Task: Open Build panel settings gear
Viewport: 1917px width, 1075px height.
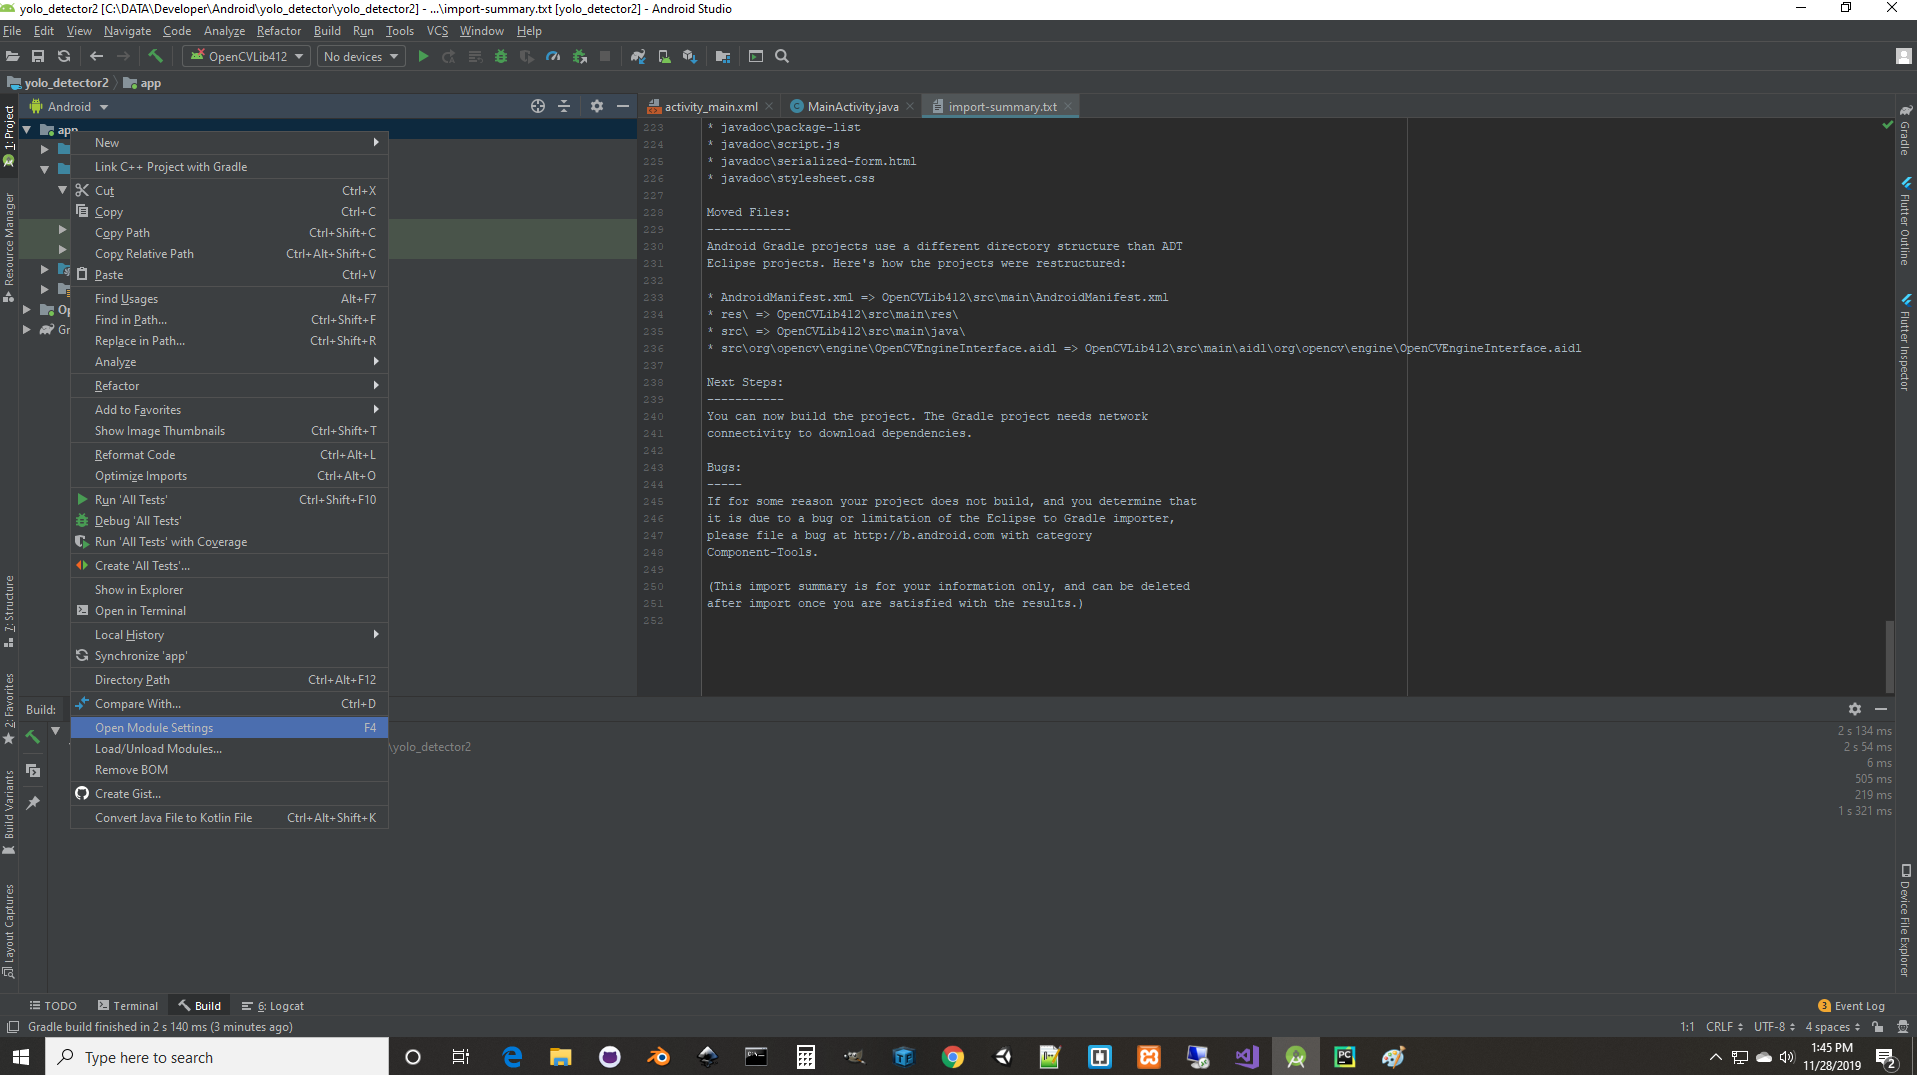Action: click(1855, 709)
